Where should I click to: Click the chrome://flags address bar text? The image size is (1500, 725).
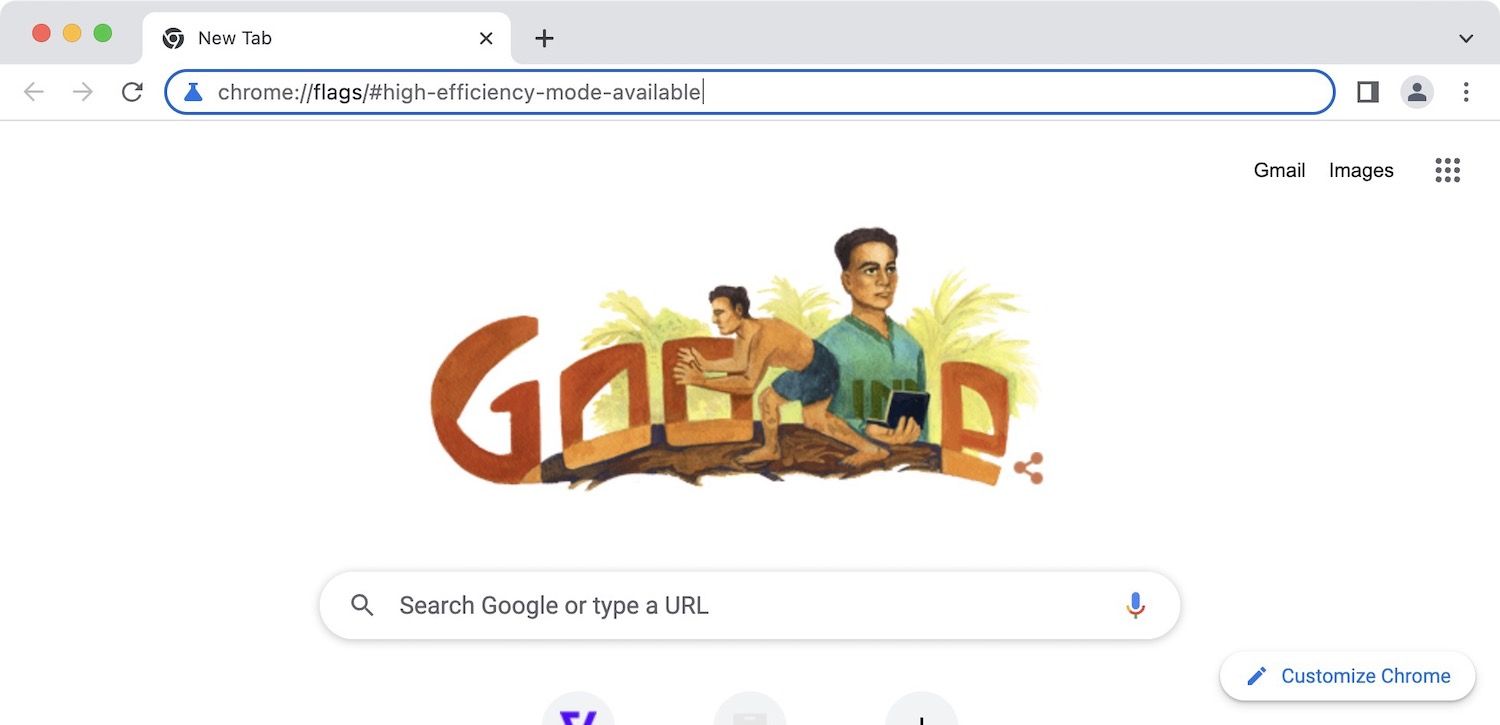(x=460, y=92)
